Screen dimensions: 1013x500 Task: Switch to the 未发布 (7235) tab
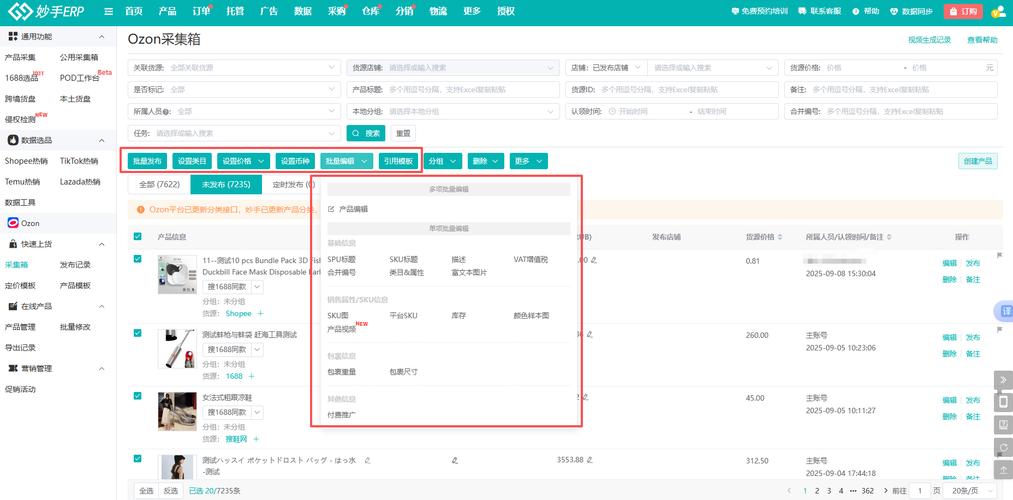(x=226, y=184)
